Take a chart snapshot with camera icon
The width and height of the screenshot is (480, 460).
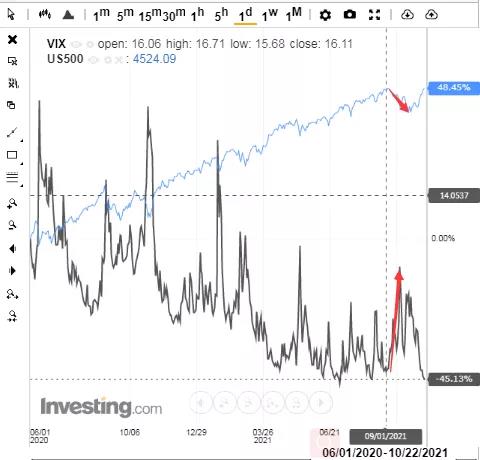pyautogui.click(x=350, y=14)
